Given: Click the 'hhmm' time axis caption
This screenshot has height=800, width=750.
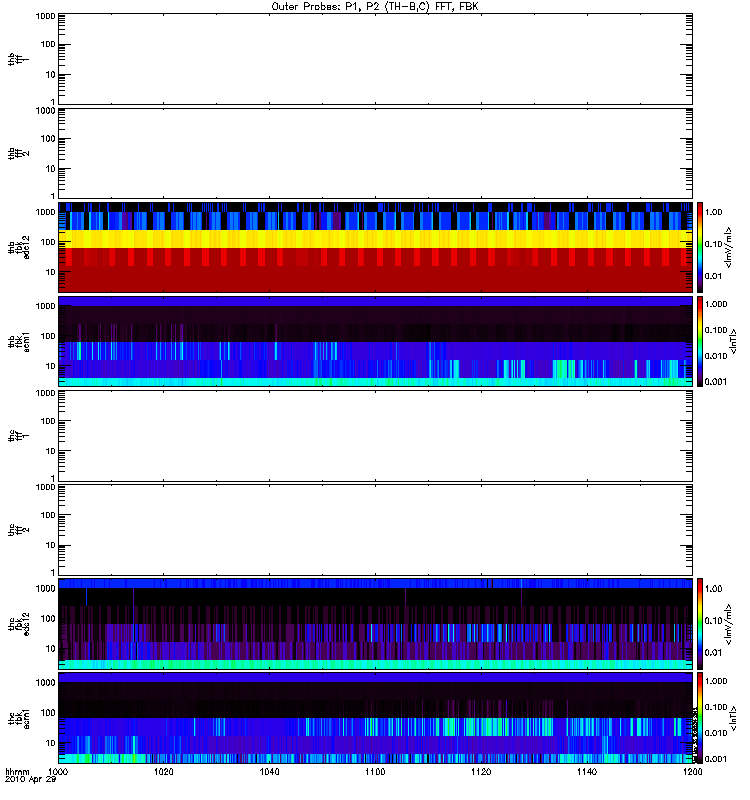Looking at the screenshot, I should (x=17, y=772).
